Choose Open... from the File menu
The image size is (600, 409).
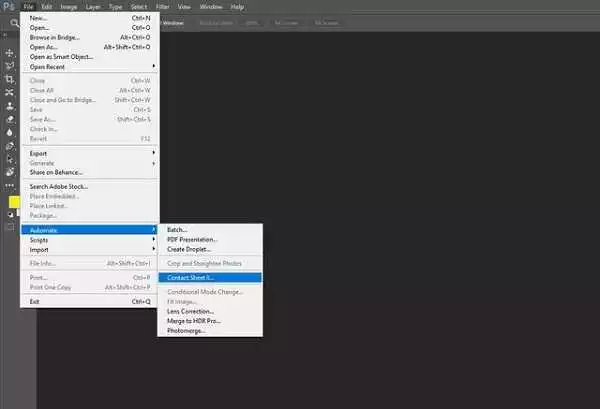coord(90,28)
